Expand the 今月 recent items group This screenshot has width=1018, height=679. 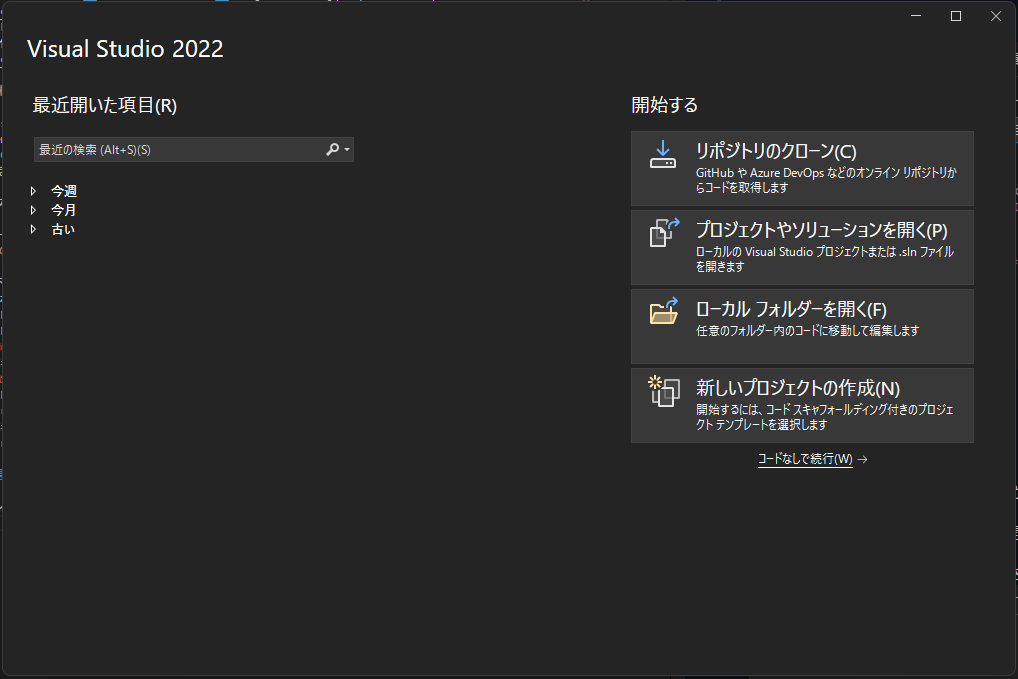click(33, 209)
